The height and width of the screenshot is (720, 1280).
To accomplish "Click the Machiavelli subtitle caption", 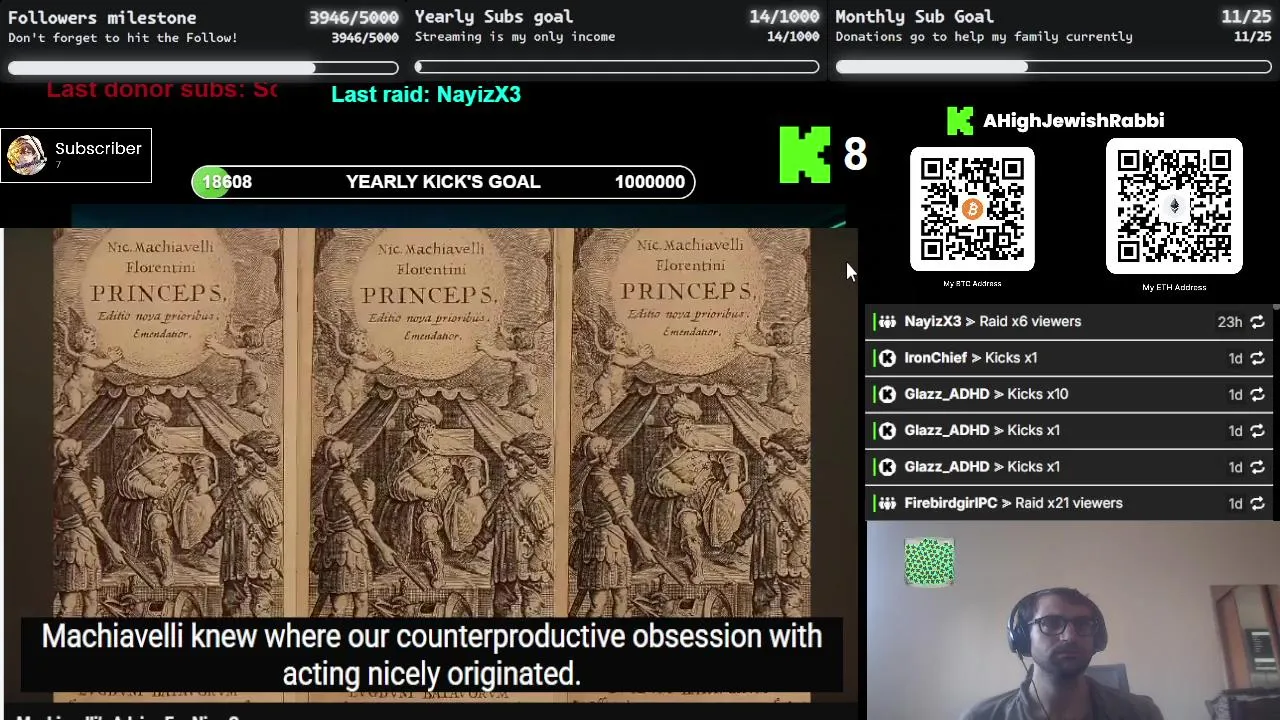I will (x=431, y=655).
